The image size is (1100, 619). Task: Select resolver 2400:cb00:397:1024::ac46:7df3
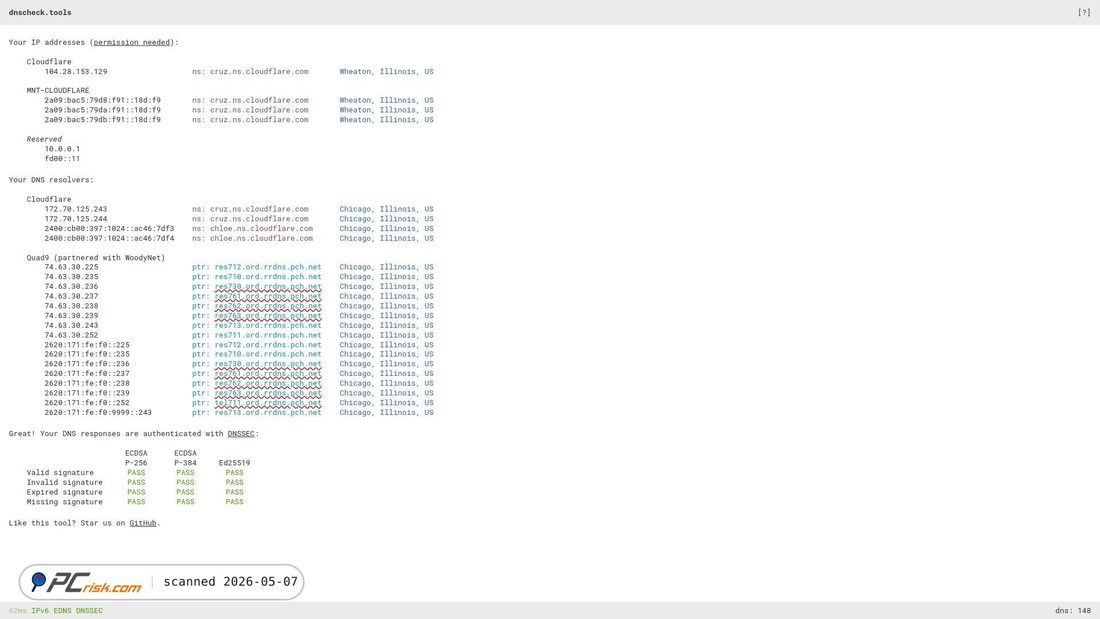(109, 229)
